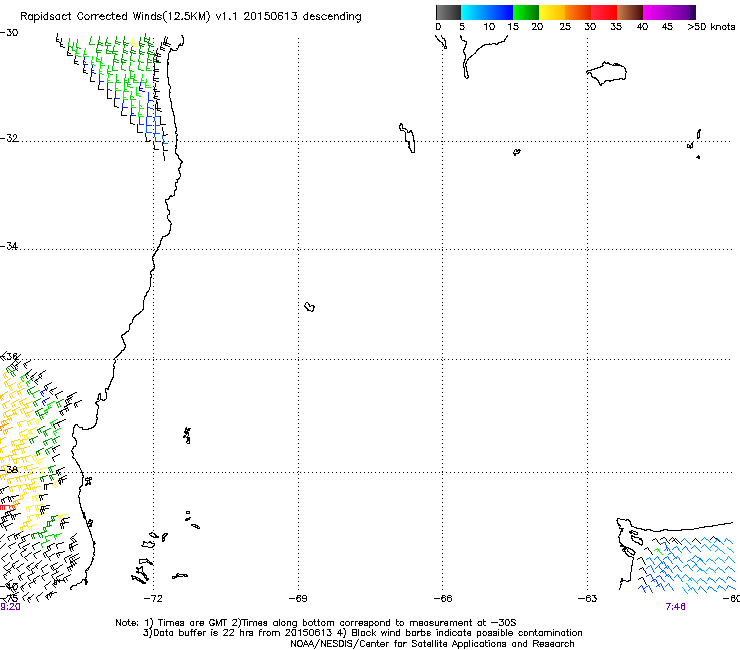Click the map title 'Rapidscat Corrected Winds(12.5KM)'

coord(115,16)
